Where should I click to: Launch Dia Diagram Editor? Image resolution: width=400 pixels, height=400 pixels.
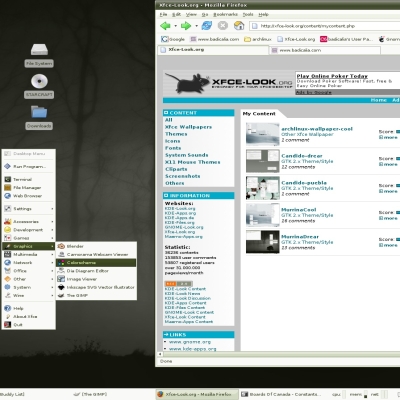tap(96, 271)
